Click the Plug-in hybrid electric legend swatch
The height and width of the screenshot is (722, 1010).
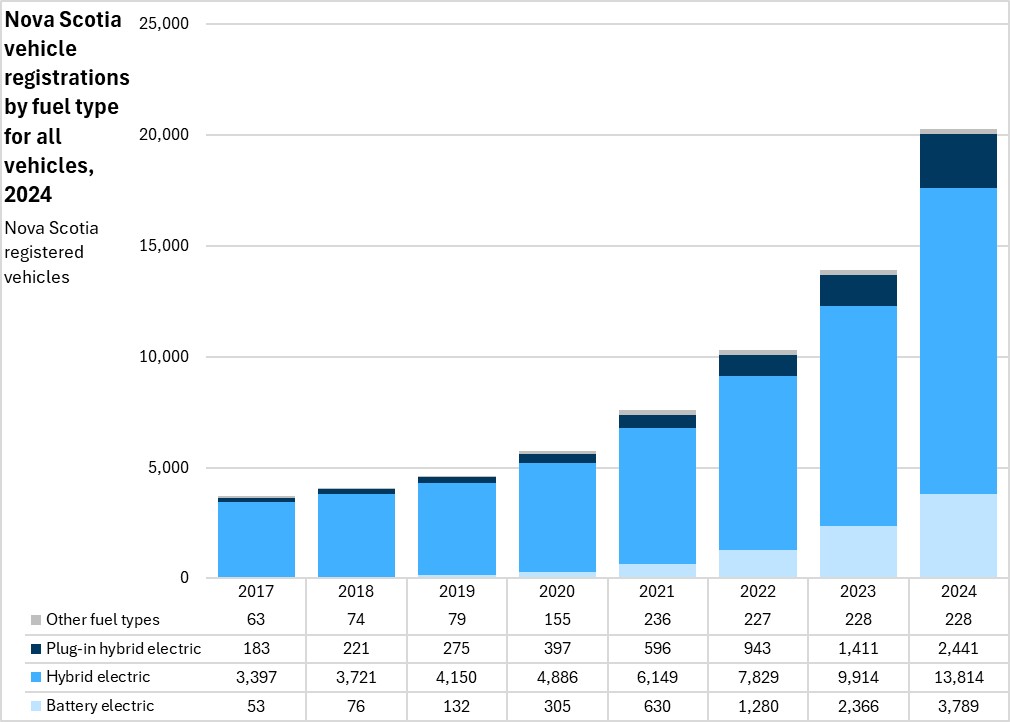point(37,649)
